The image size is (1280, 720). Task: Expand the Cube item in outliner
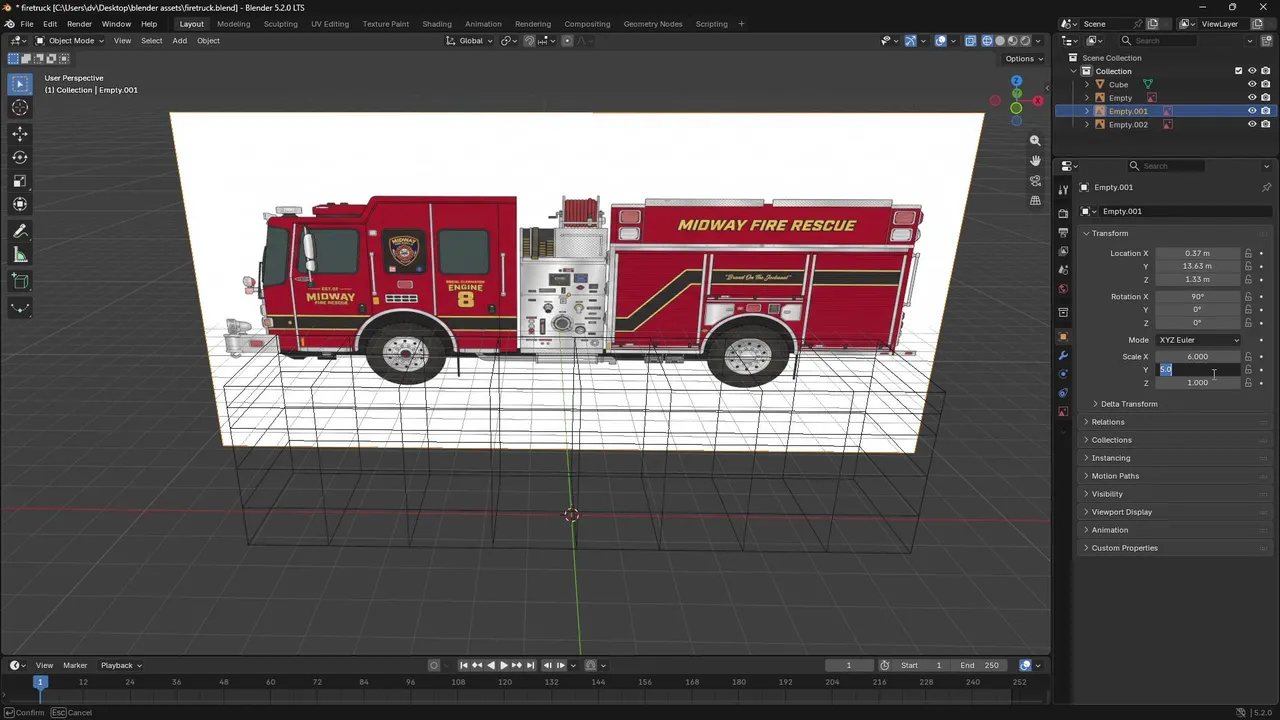[1087, 85]
